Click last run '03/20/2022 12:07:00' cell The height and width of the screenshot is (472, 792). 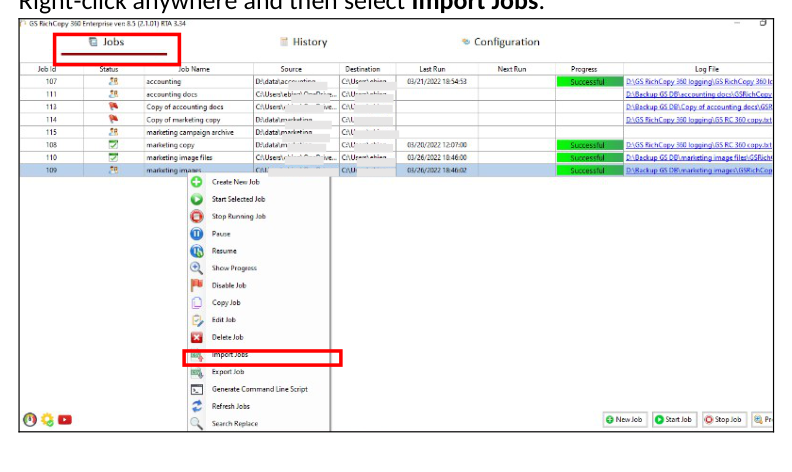click(x=437, y=145)
